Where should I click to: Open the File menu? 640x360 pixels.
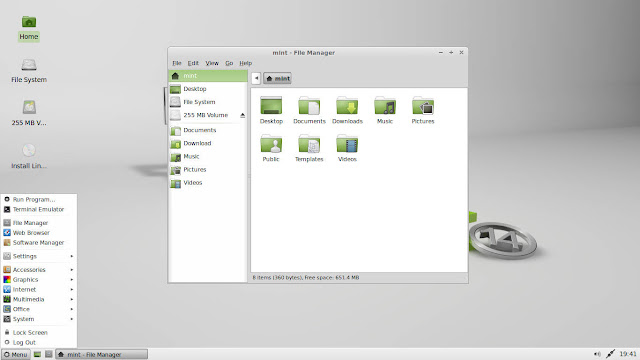tap(177, 63)
